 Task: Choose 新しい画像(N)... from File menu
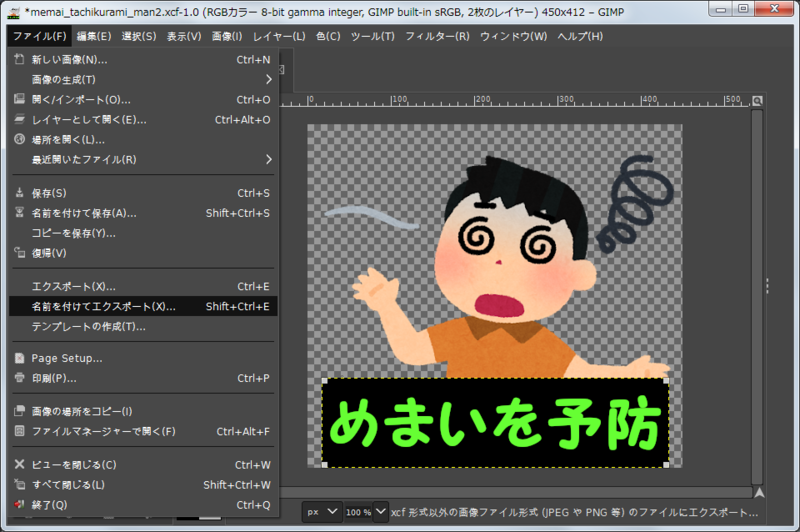(x=143, y=60)
